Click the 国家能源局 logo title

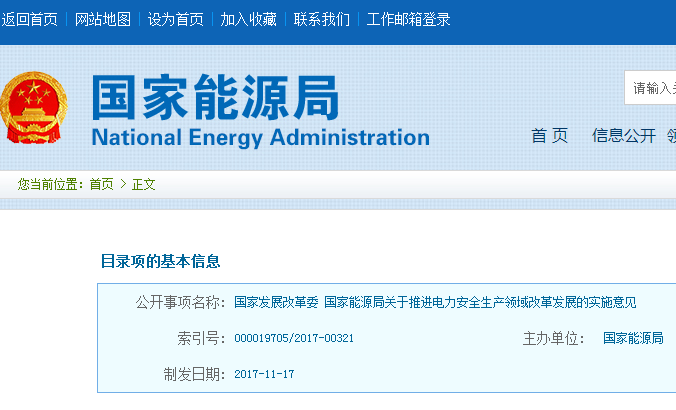point(215,98)
